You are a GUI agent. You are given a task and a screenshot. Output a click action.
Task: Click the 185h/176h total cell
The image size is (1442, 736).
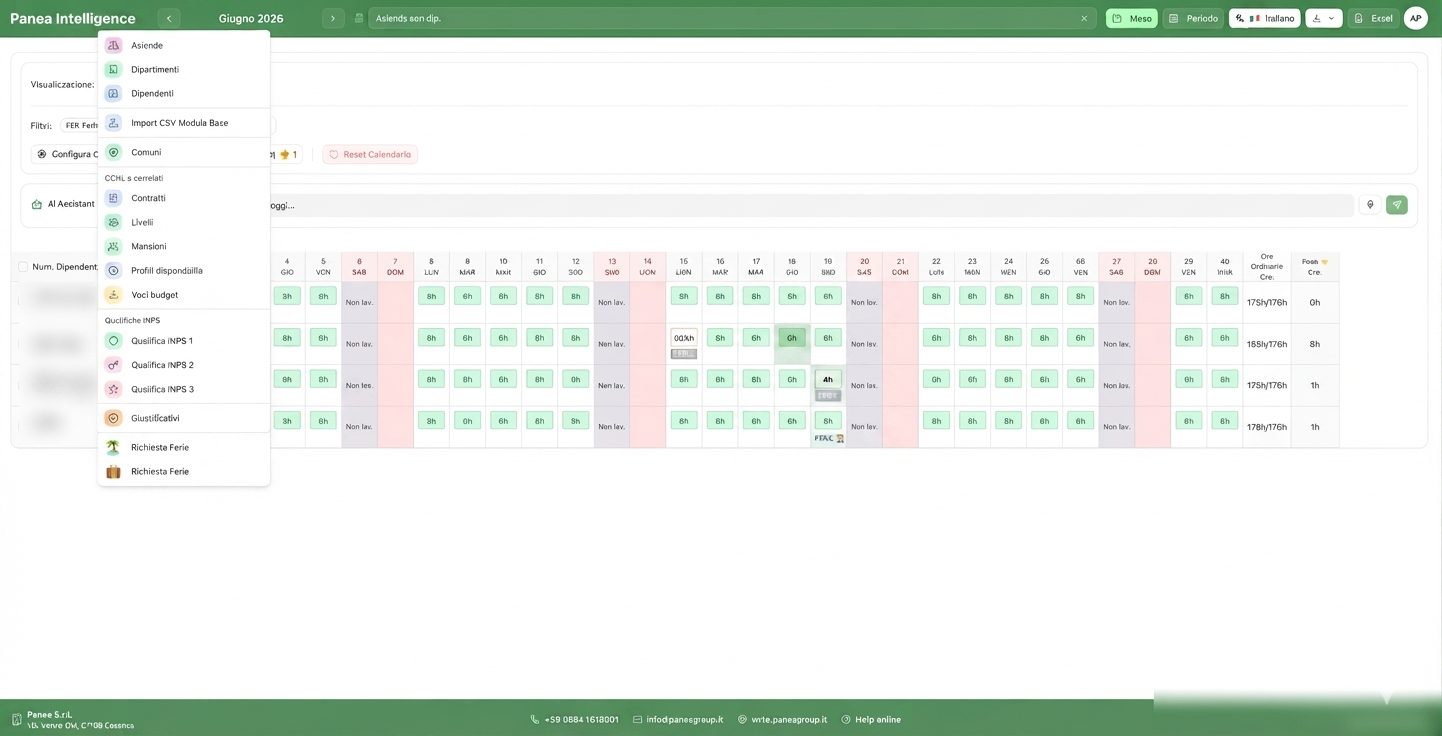point(1267,344)
